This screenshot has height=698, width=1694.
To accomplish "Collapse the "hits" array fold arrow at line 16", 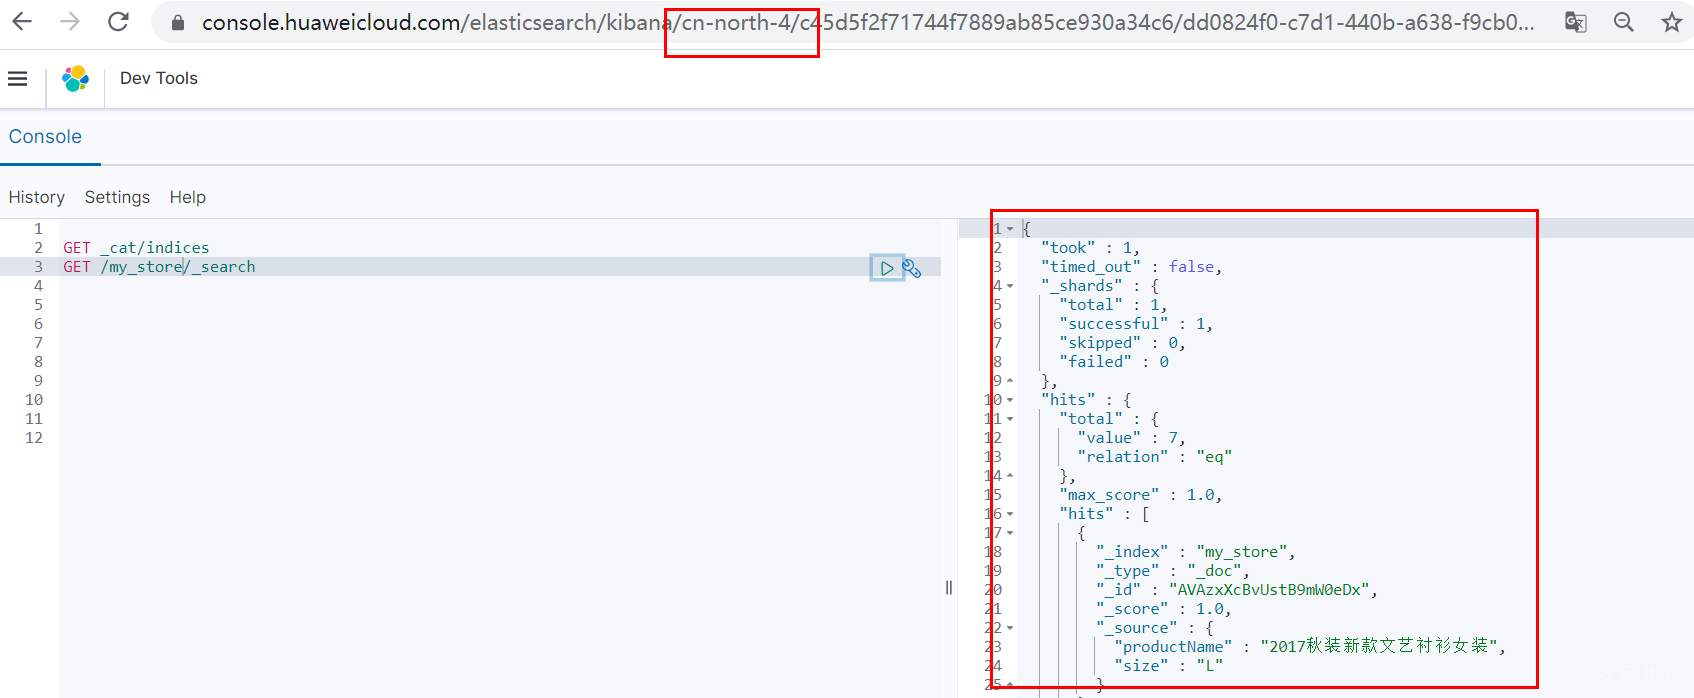I will [x=1010, y=514].
